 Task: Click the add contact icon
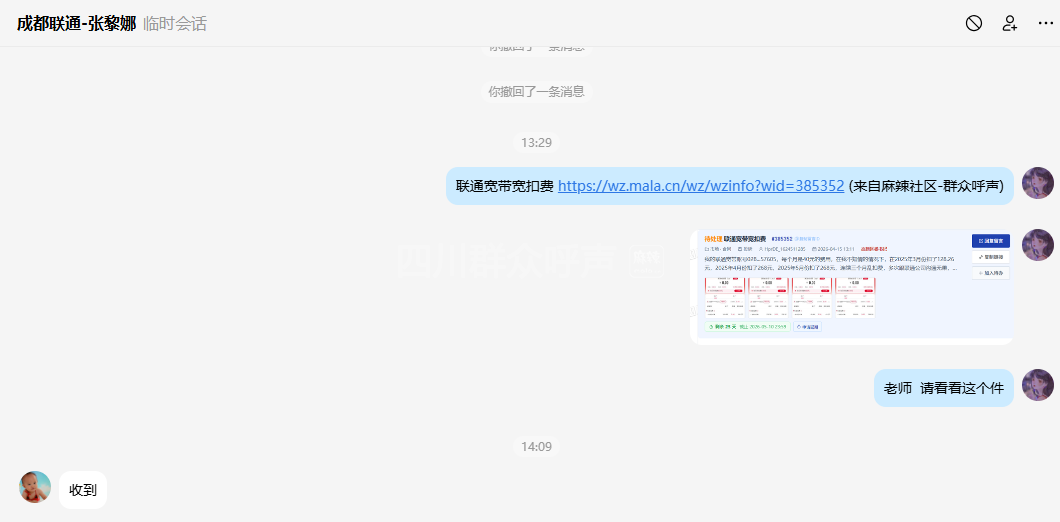1009,23
